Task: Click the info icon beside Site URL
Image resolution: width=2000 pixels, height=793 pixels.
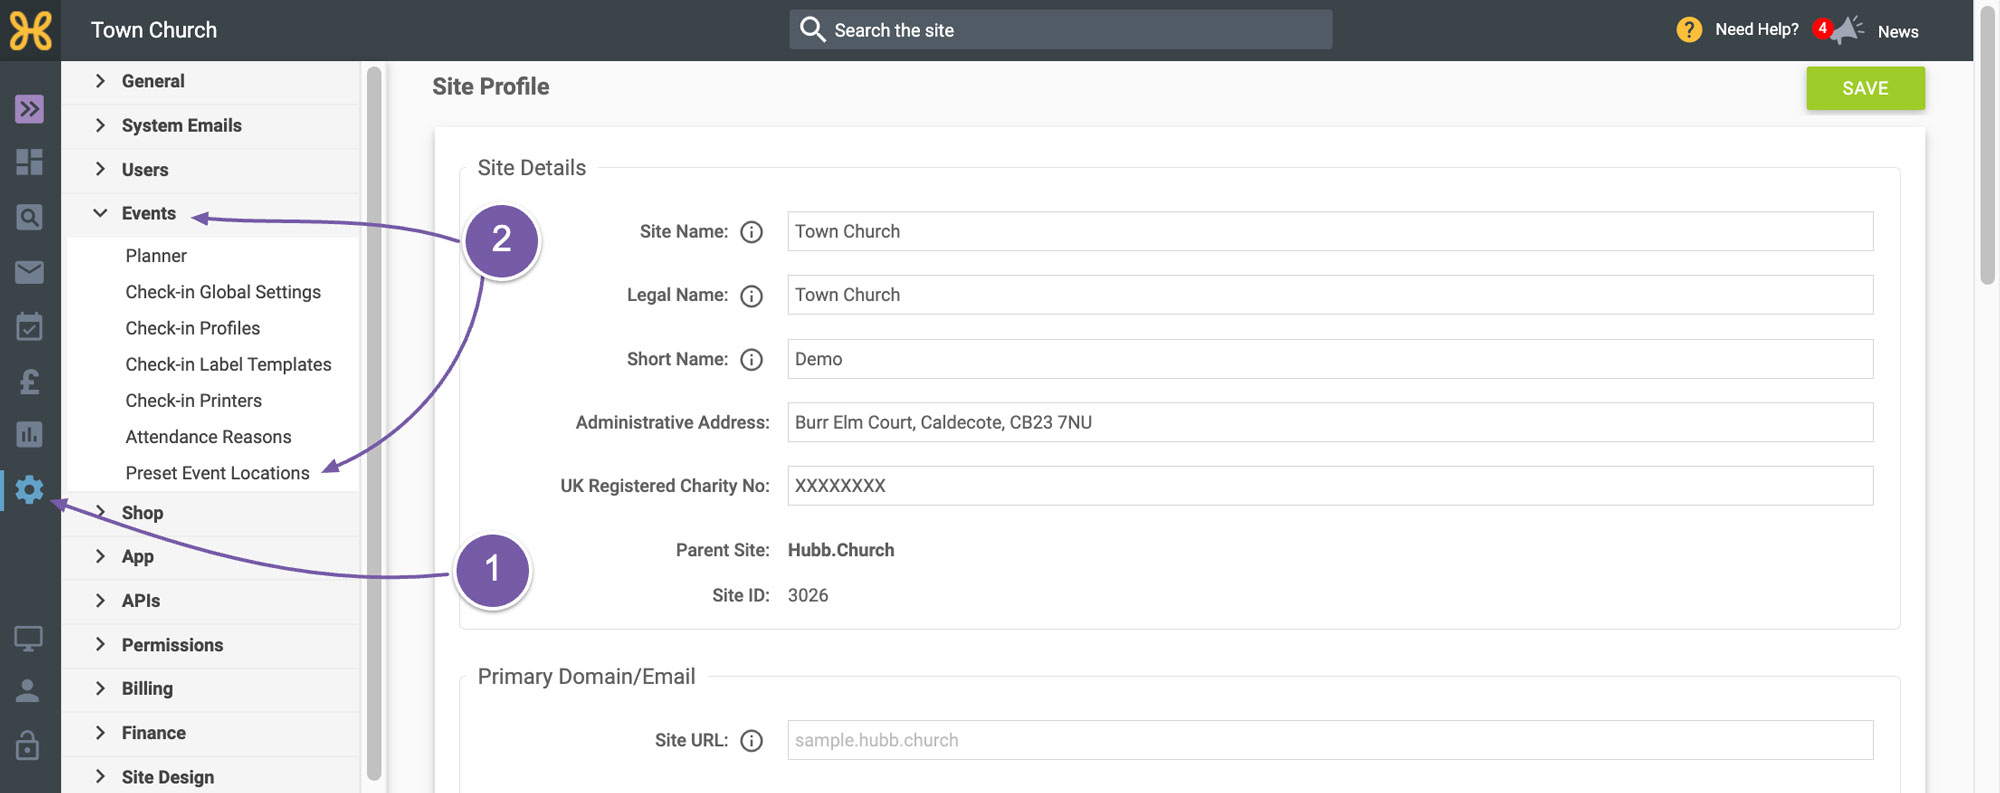Action: (x=751, y=741)
